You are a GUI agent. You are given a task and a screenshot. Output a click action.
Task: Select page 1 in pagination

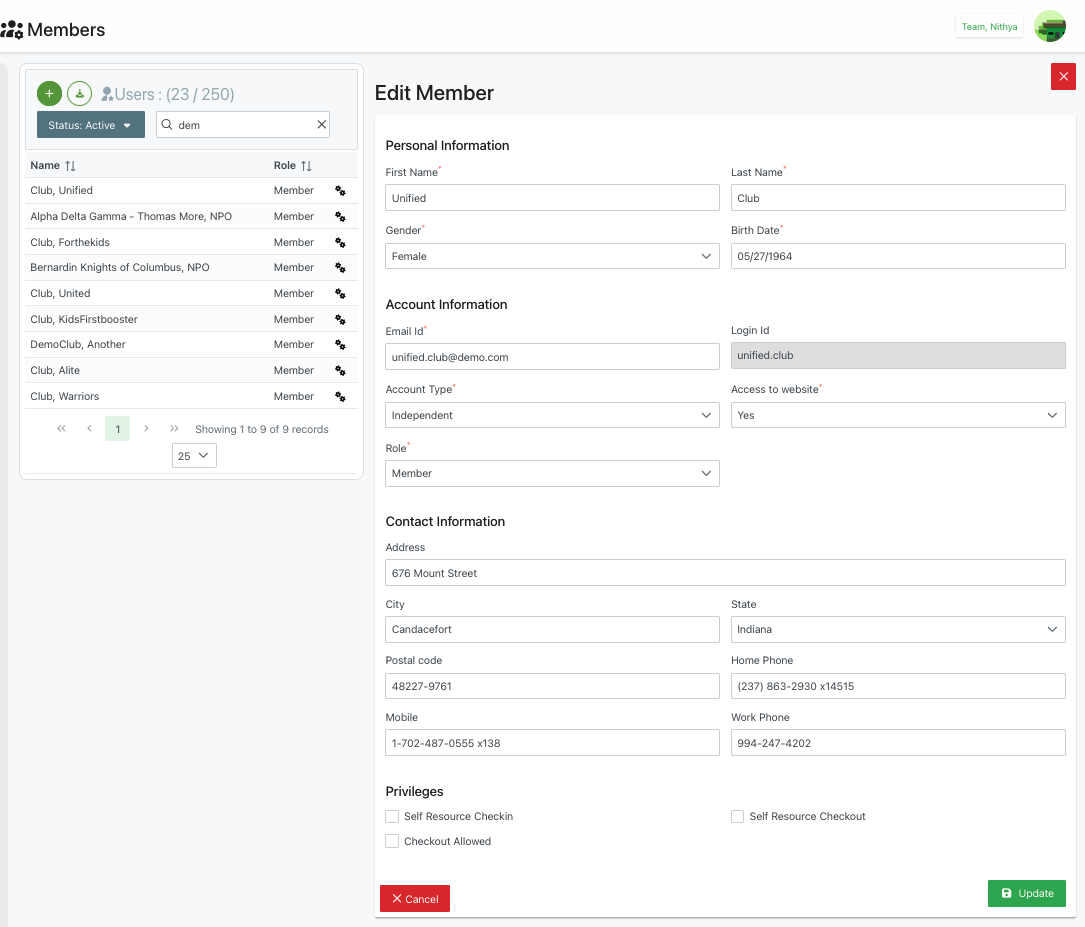pyautogui.click(x=117, y=430)
